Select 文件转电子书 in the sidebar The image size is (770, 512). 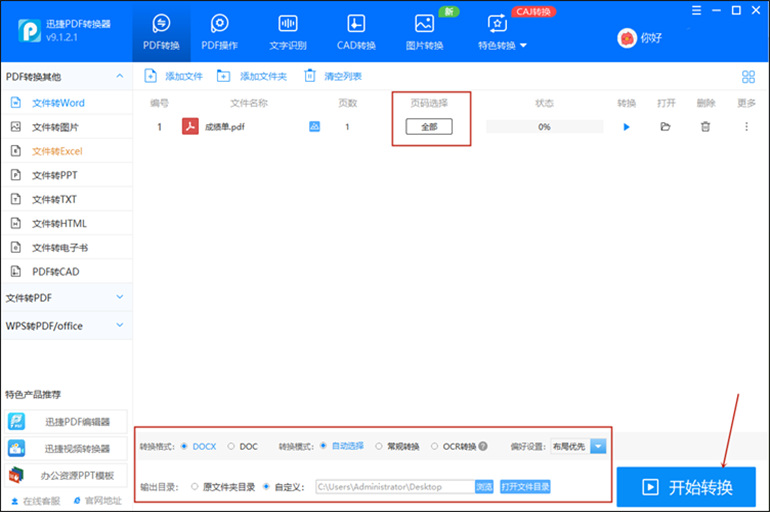click(66, 247)
